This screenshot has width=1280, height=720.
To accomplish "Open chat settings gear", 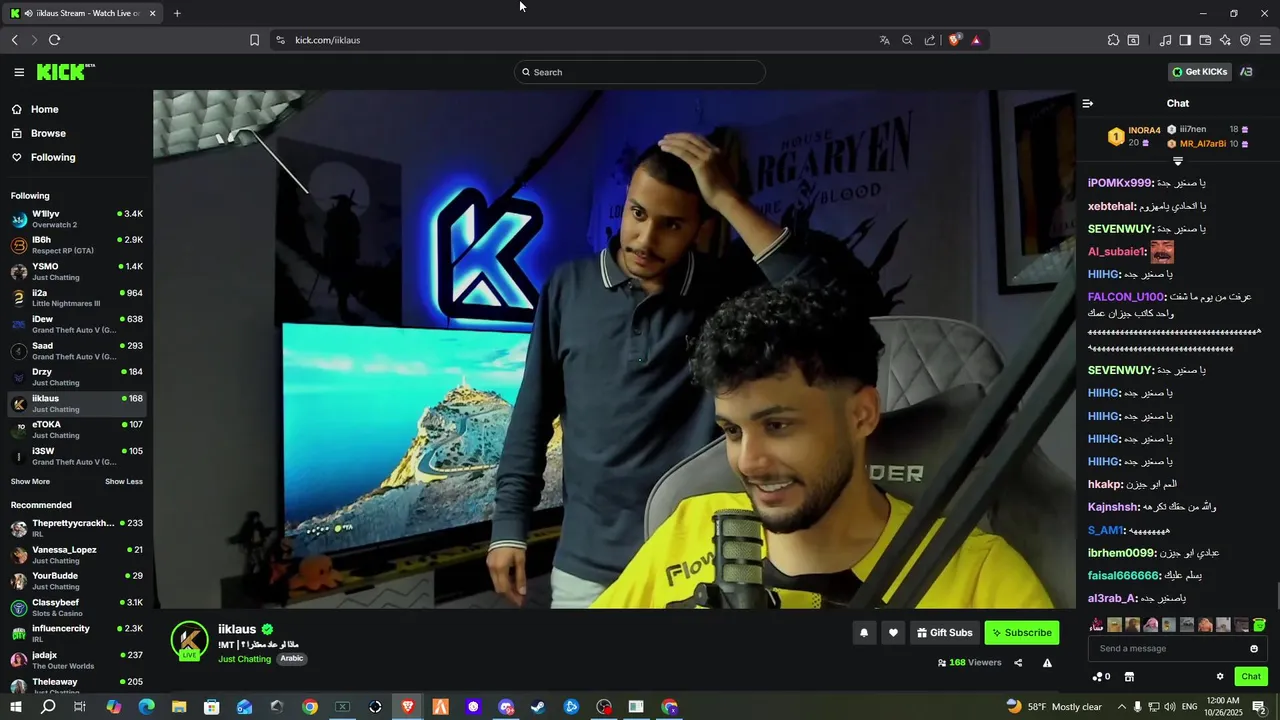I will [x=1220, y=677].
